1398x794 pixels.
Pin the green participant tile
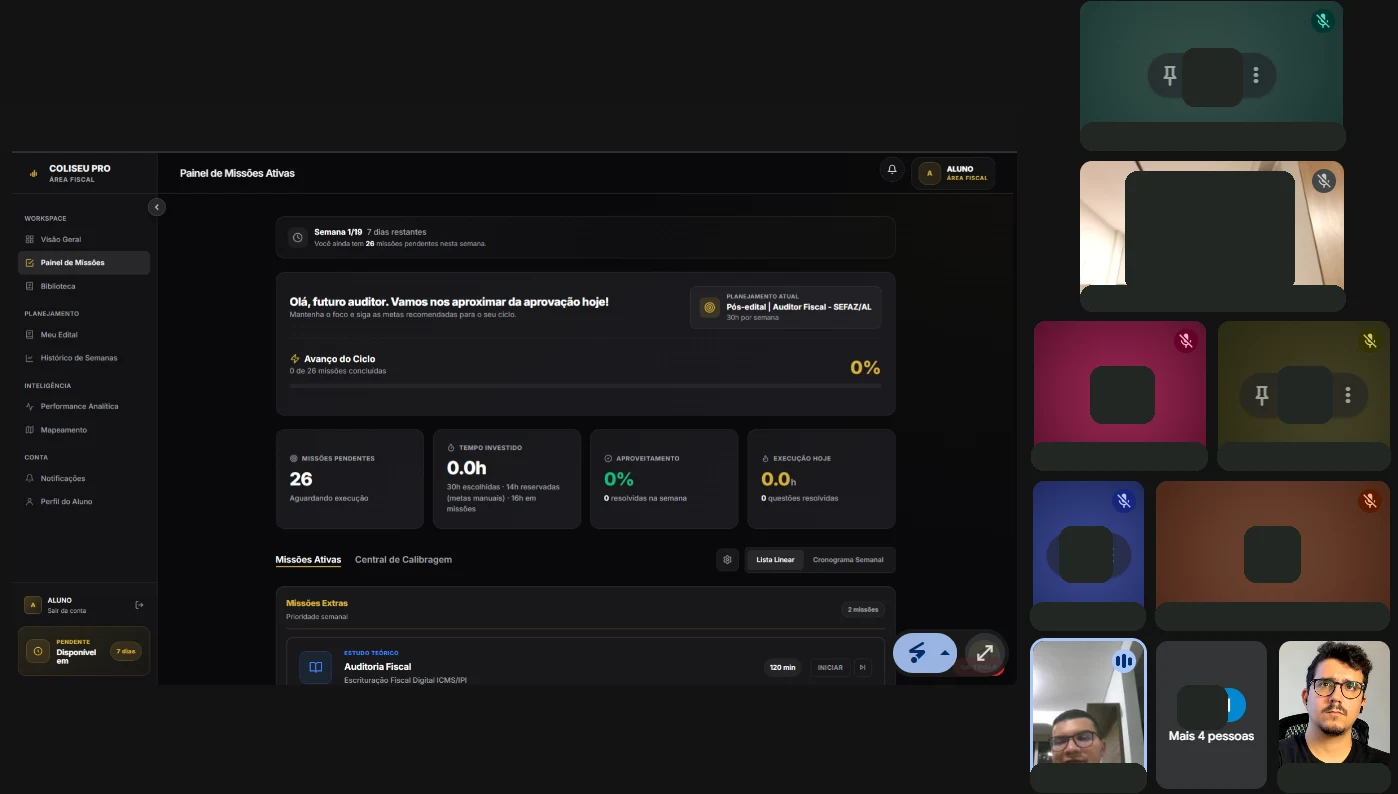(1169, 75)
